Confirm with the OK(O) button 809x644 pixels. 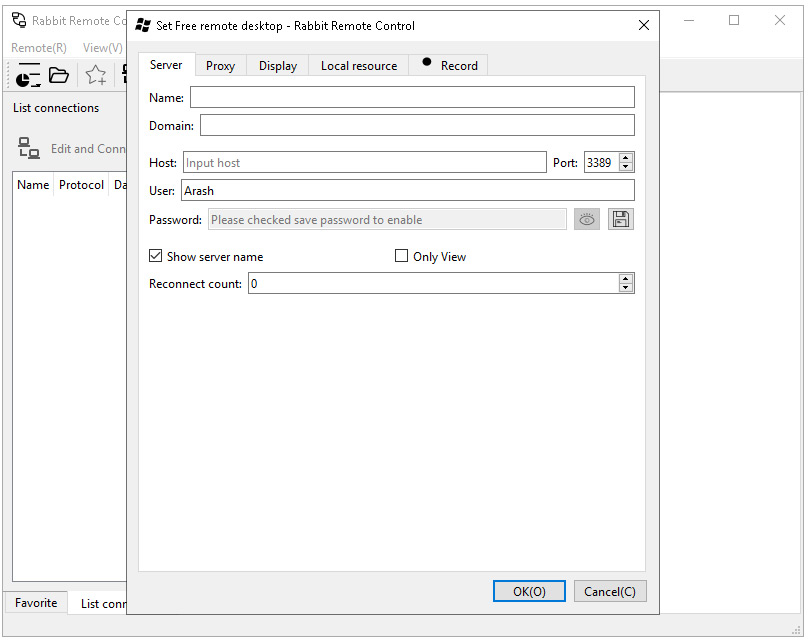[529, 591]
